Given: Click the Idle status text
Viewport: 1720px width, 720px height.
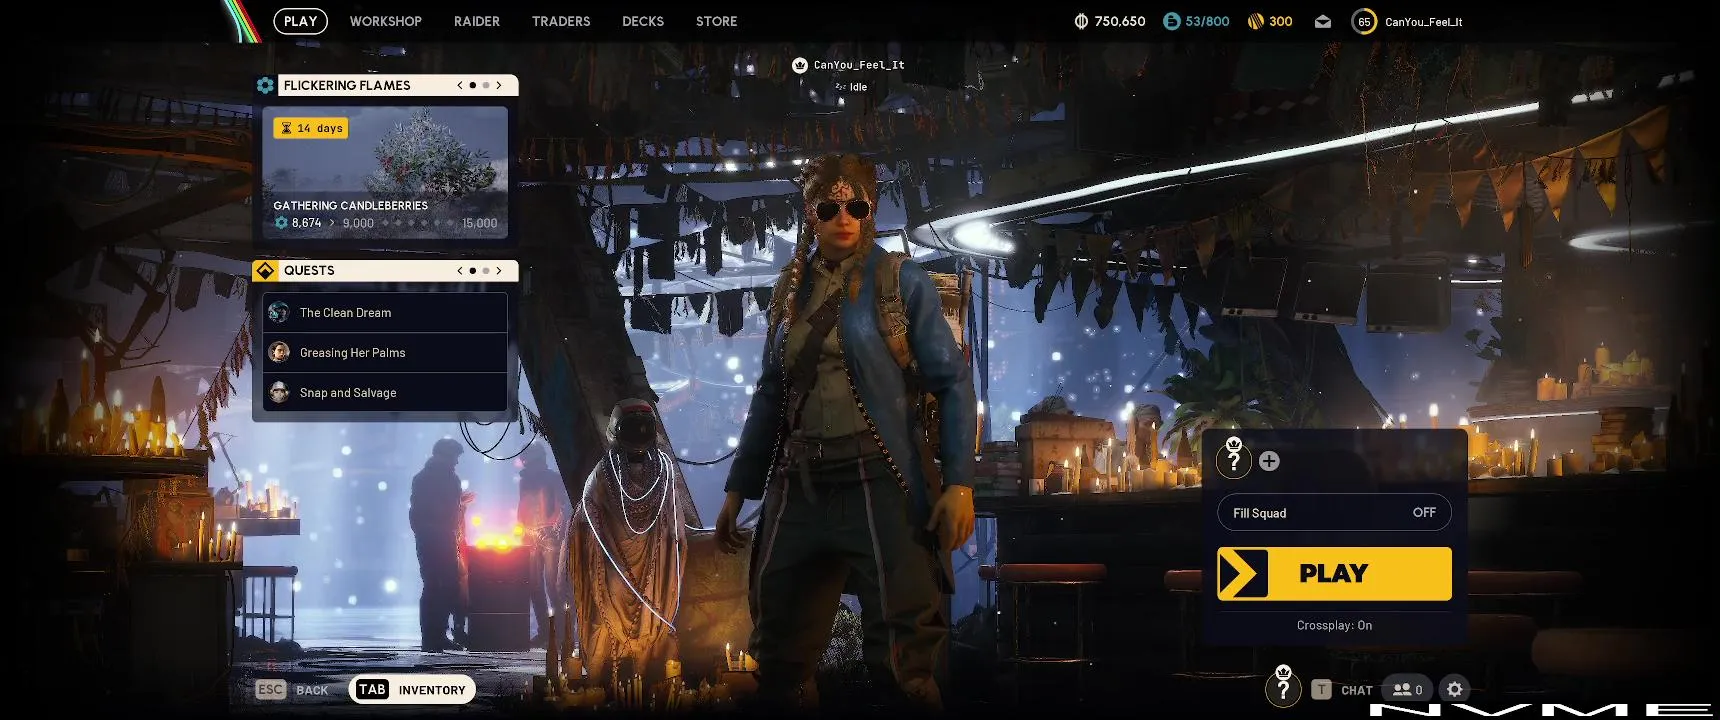Looking at the screenshot, I should (x=858, y=87).
